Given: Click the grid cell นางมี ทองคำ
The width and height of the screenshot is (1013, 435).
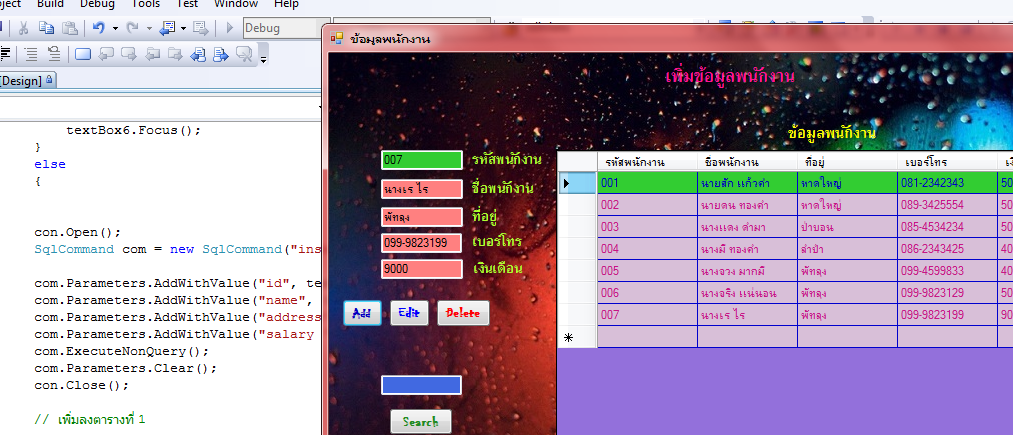Looking at the screenshot, I should (747, 249).
